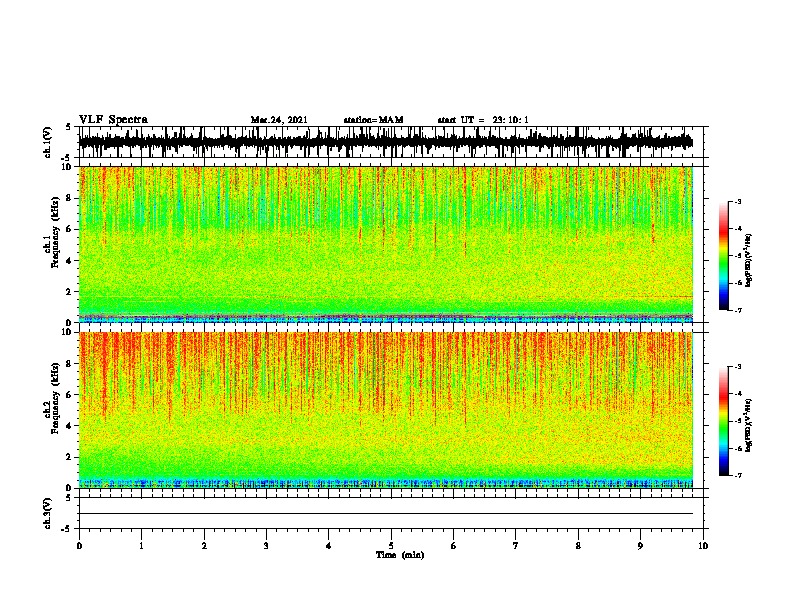Image resolution: width=792 pixels, height=612 pixels.
Task: Click the flat ch.3 voltage line
Action: [x=385, y=514]
